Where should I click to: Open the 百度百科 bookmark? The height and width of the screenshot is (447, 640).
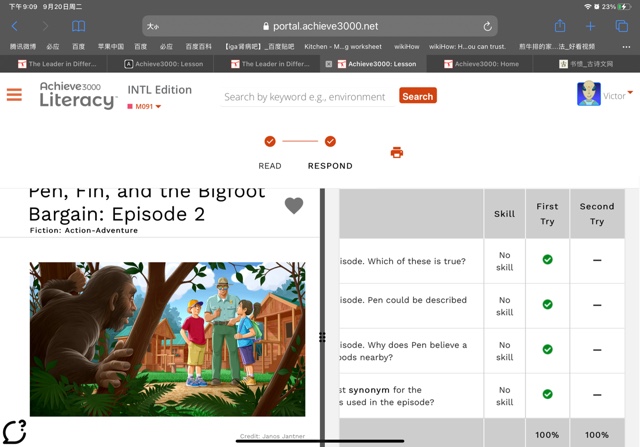click(x=199, y=47)
